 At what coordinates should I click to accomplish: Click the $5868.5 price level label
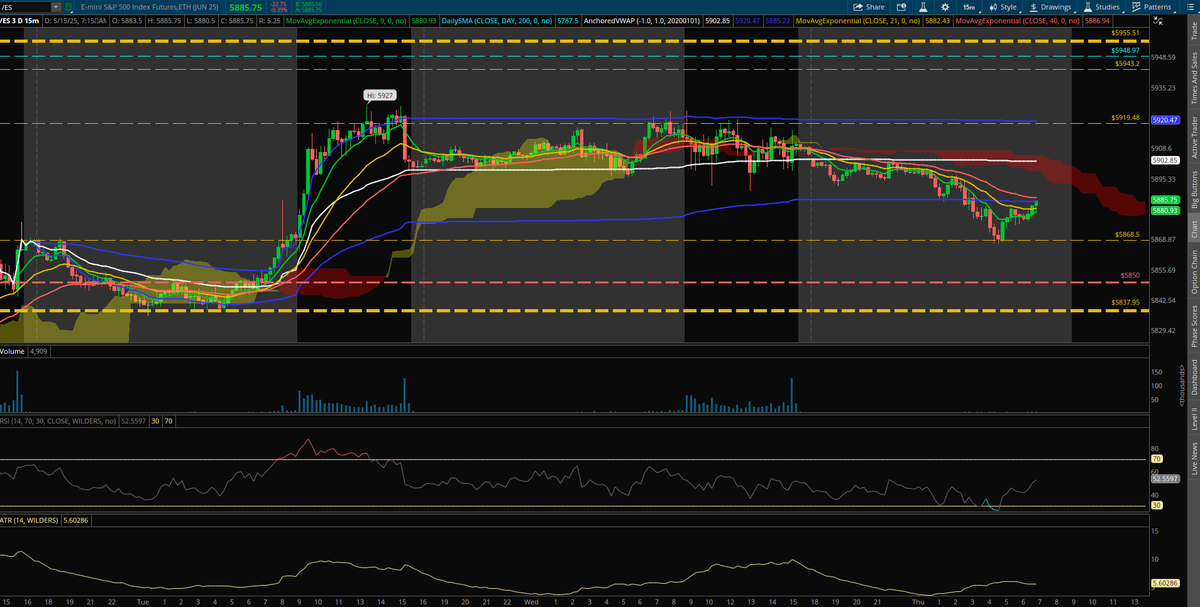[1127, 234]
